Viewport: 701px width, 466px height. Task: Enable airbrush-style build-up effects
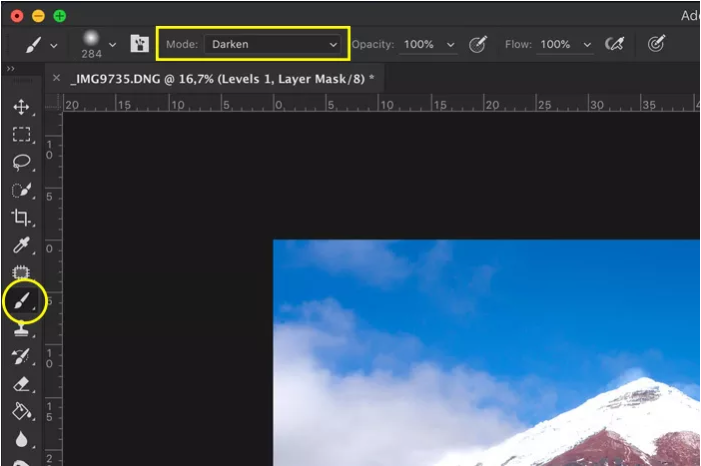tap(614, 44)
